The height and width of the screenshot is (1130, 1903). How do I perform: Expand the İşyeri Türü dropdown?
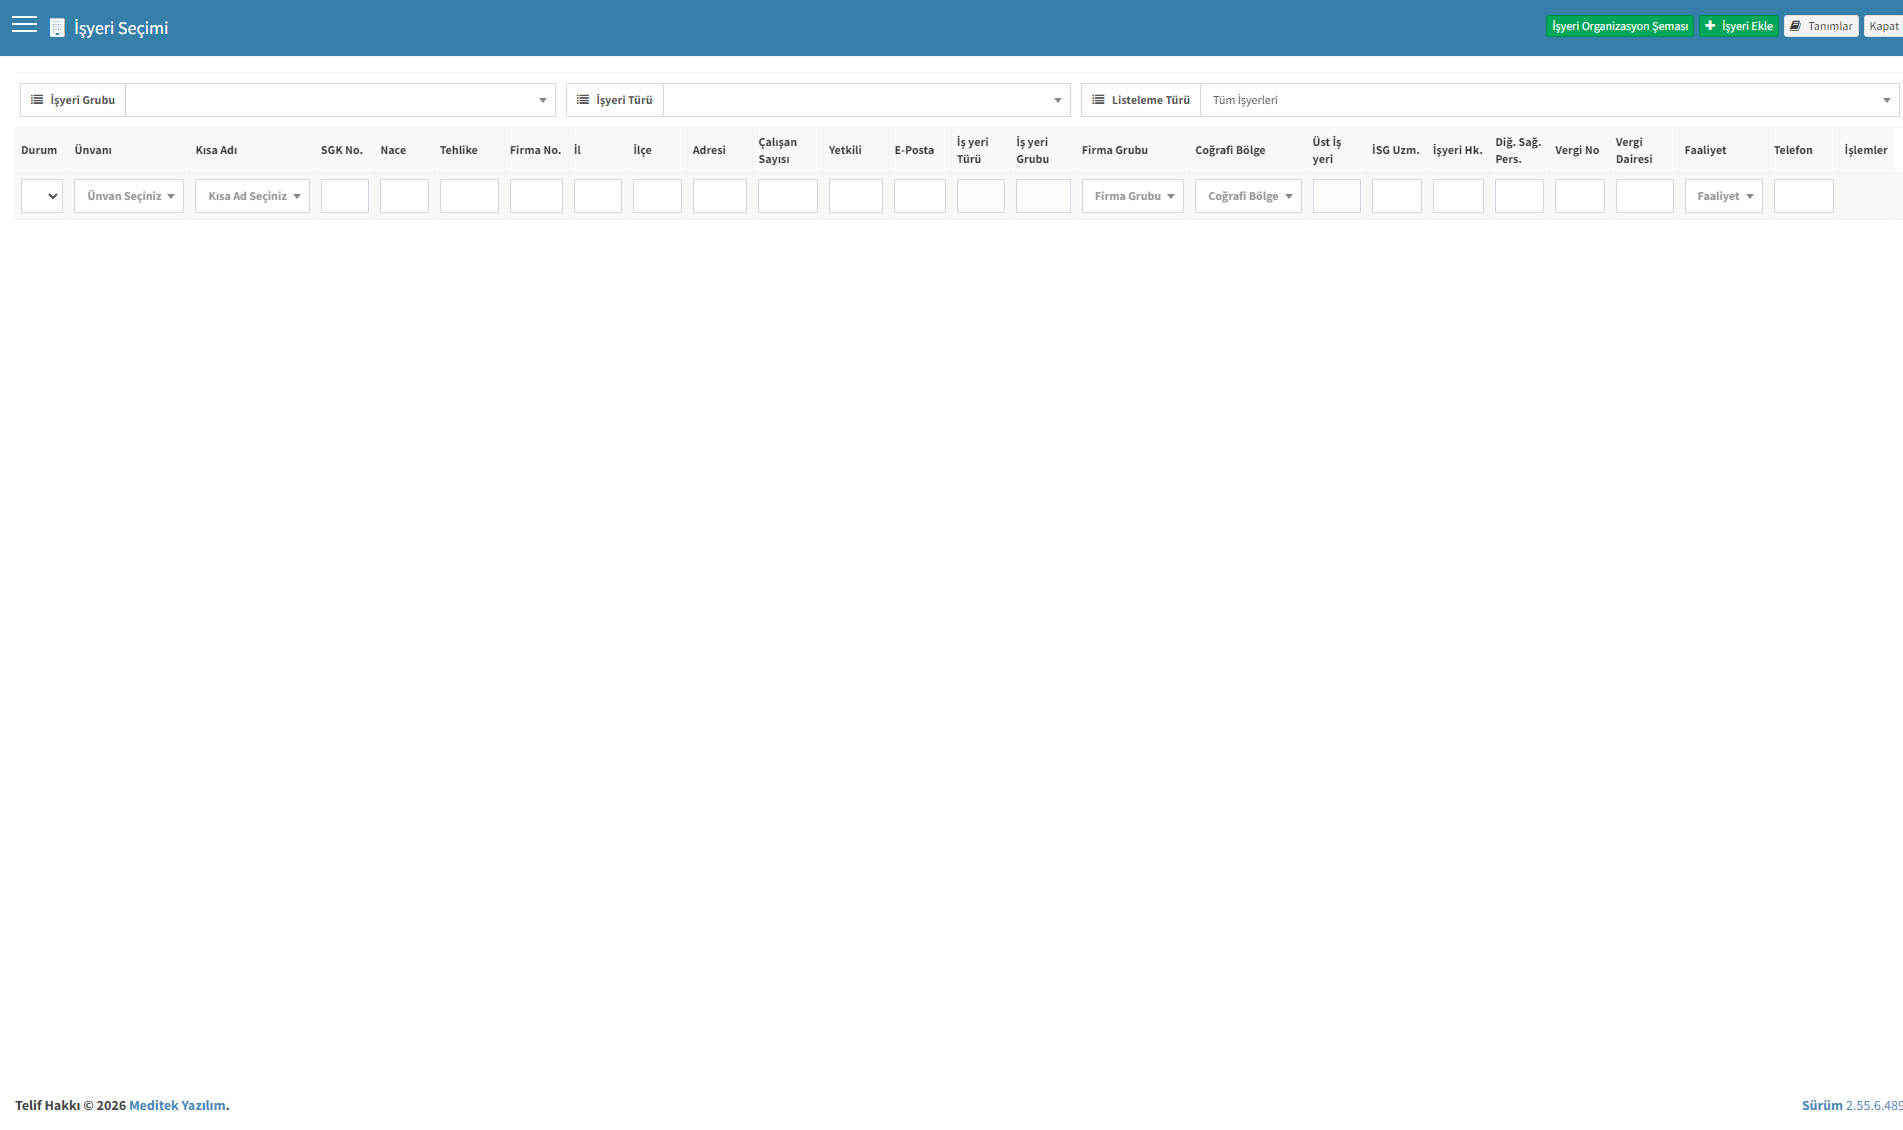[x=866, y=100]
